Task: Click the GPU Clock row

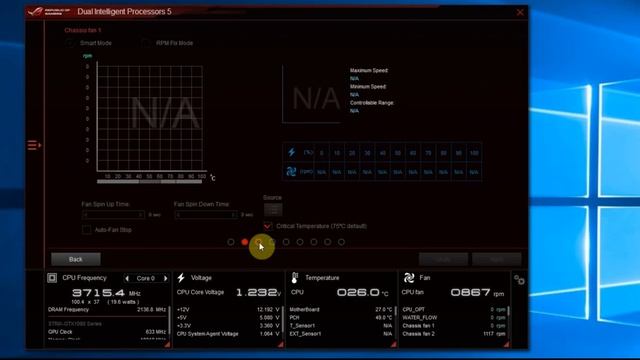Action: pos(107,332)
